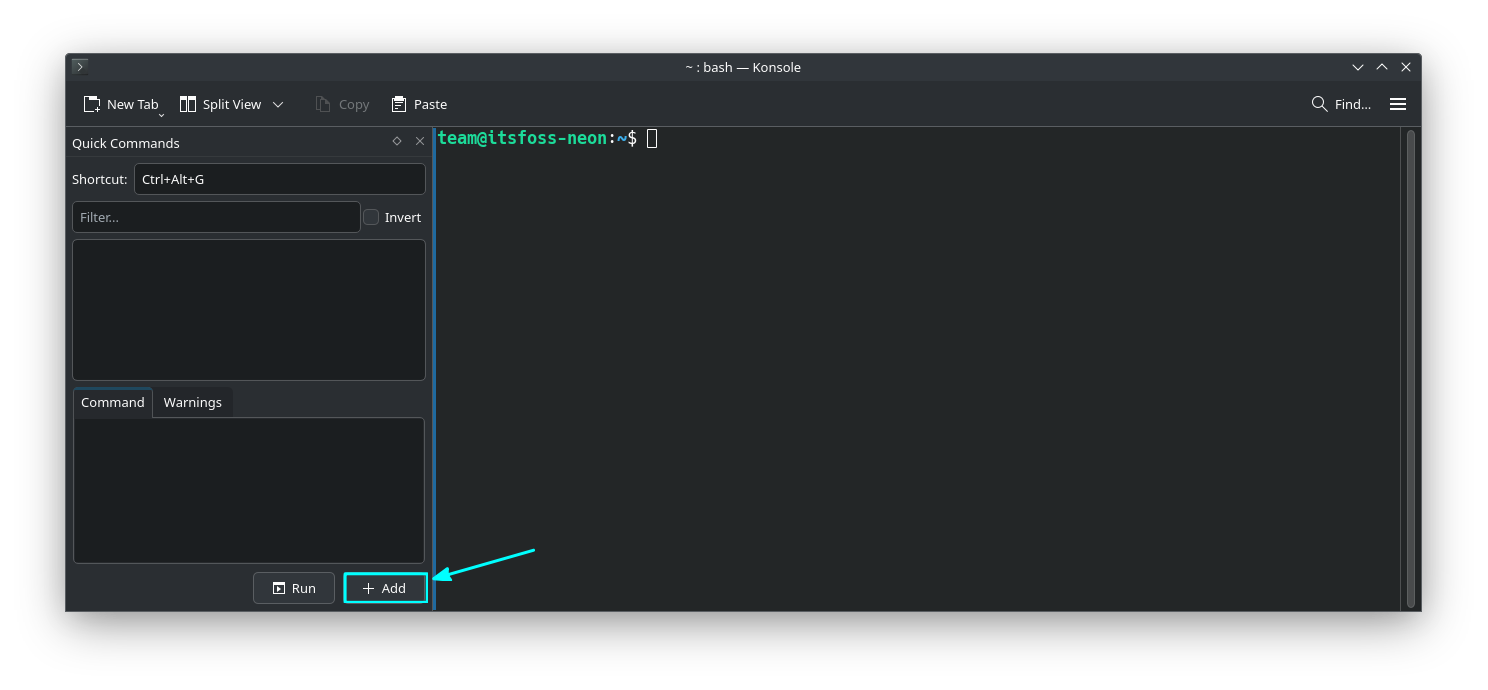
Task: Open Find with the magnifier icon
Action: [1318, 103]
